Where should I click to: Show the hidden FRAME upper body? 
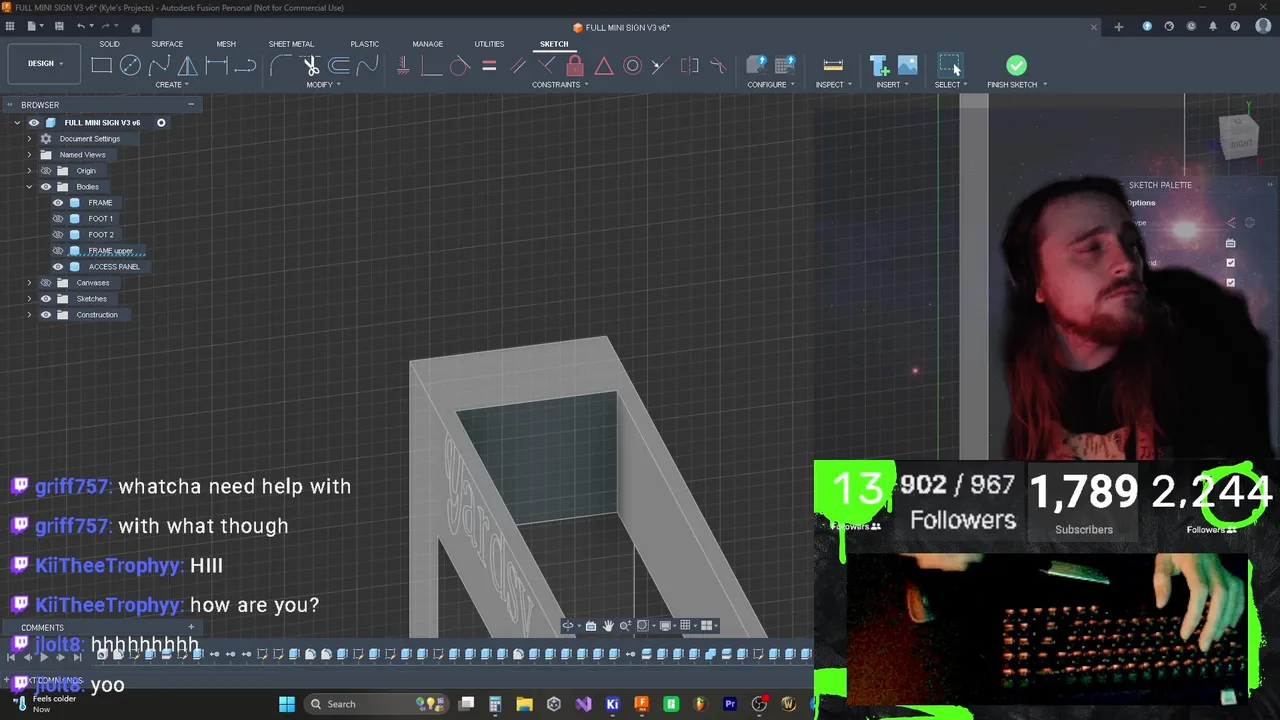pos(58,251)
